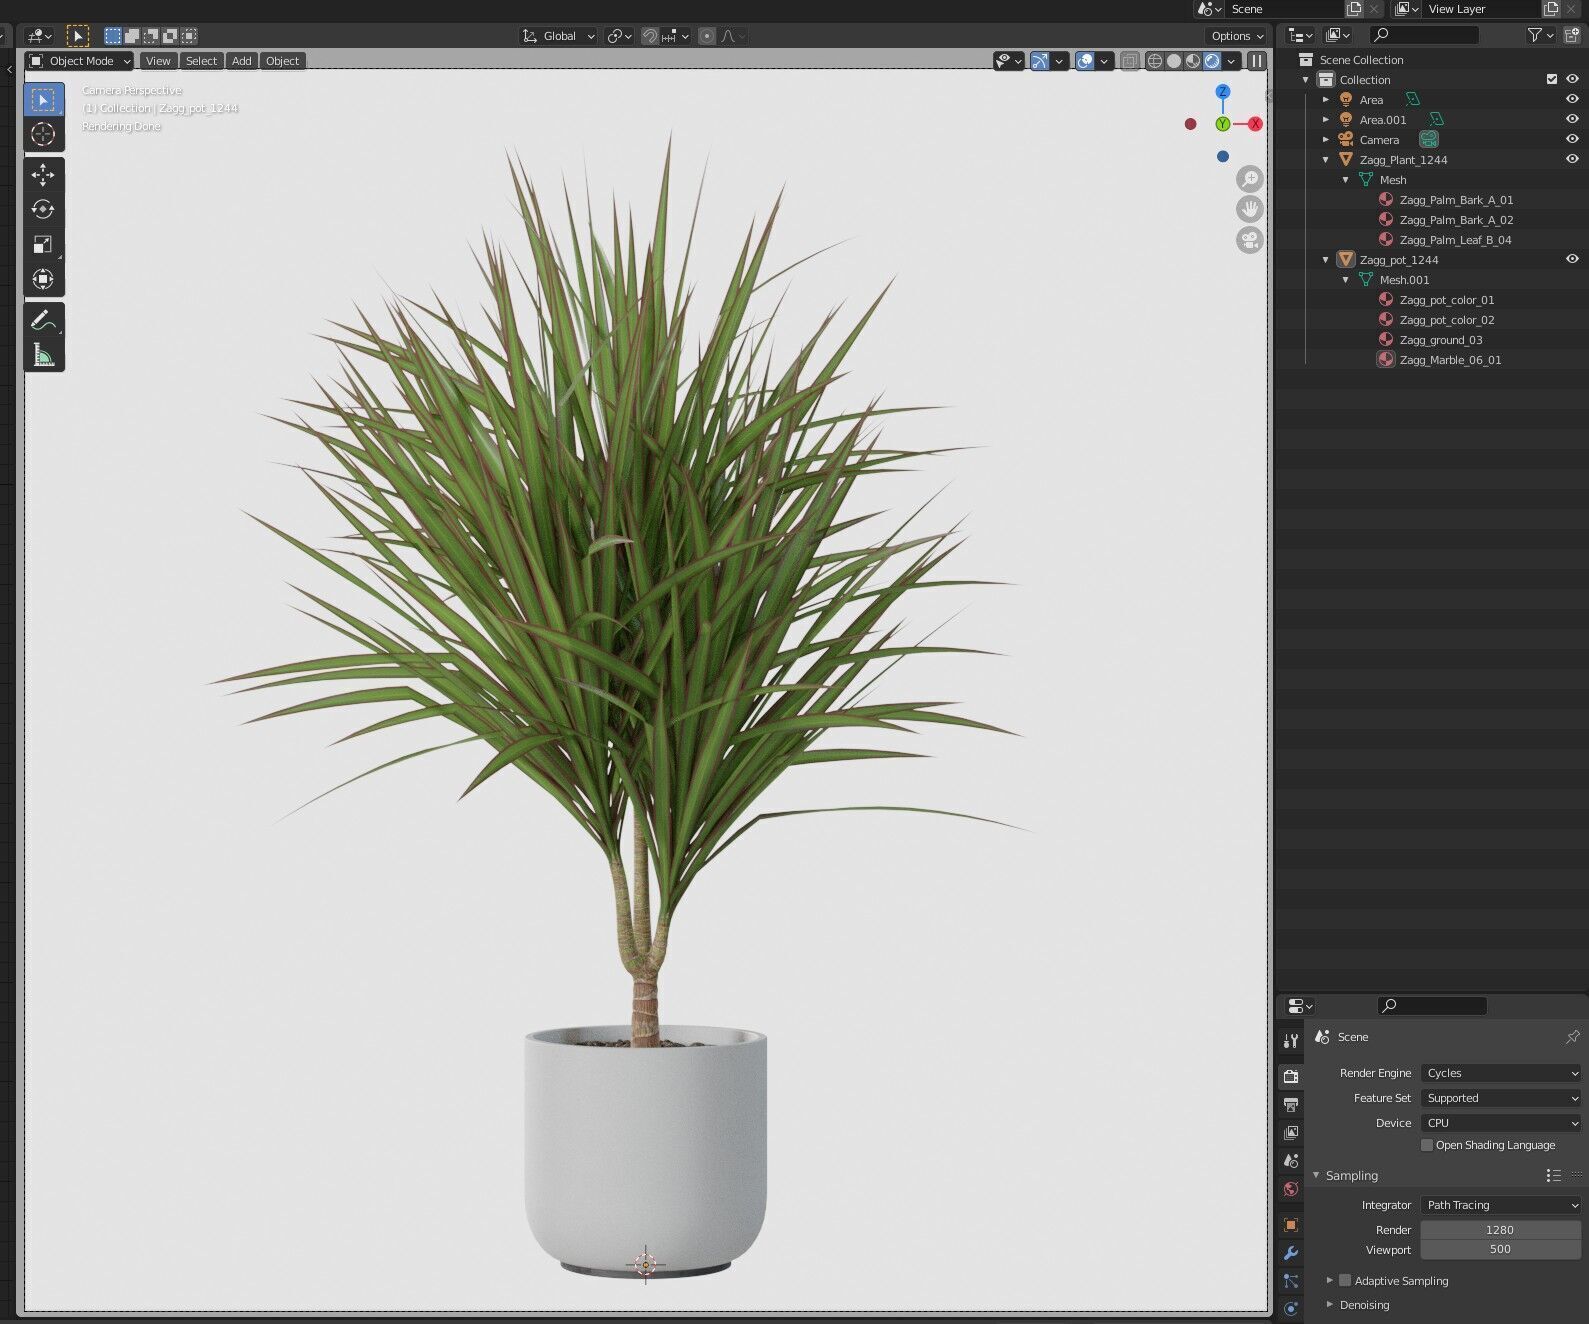
Task: Select the Select Box tool
Action: tap(43, 100)
